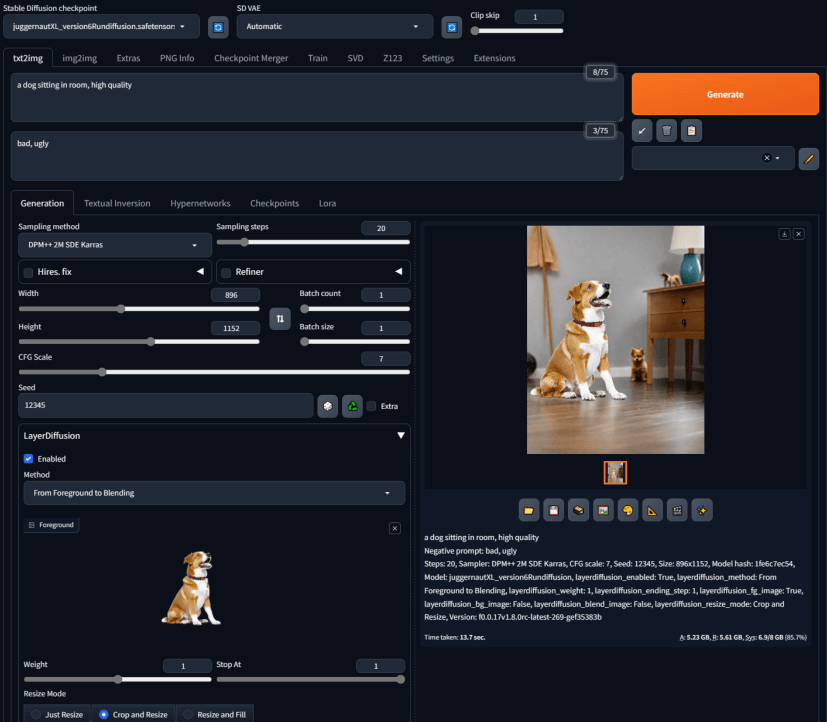Adjust the Clip skip slider
This screenshot has height=722, width=827.
pyautogui.click(x=517, y=31)
